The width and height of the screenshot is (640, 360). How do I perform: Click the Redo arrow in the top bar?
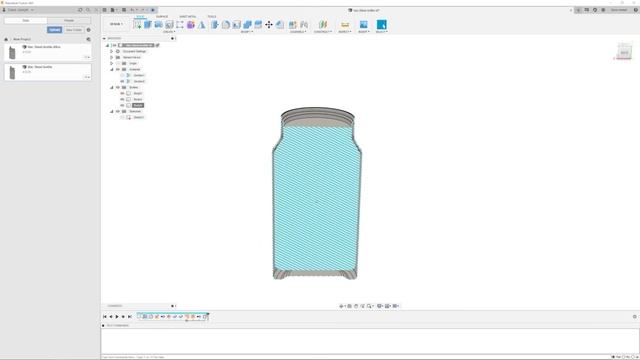[x=143, y=10]
